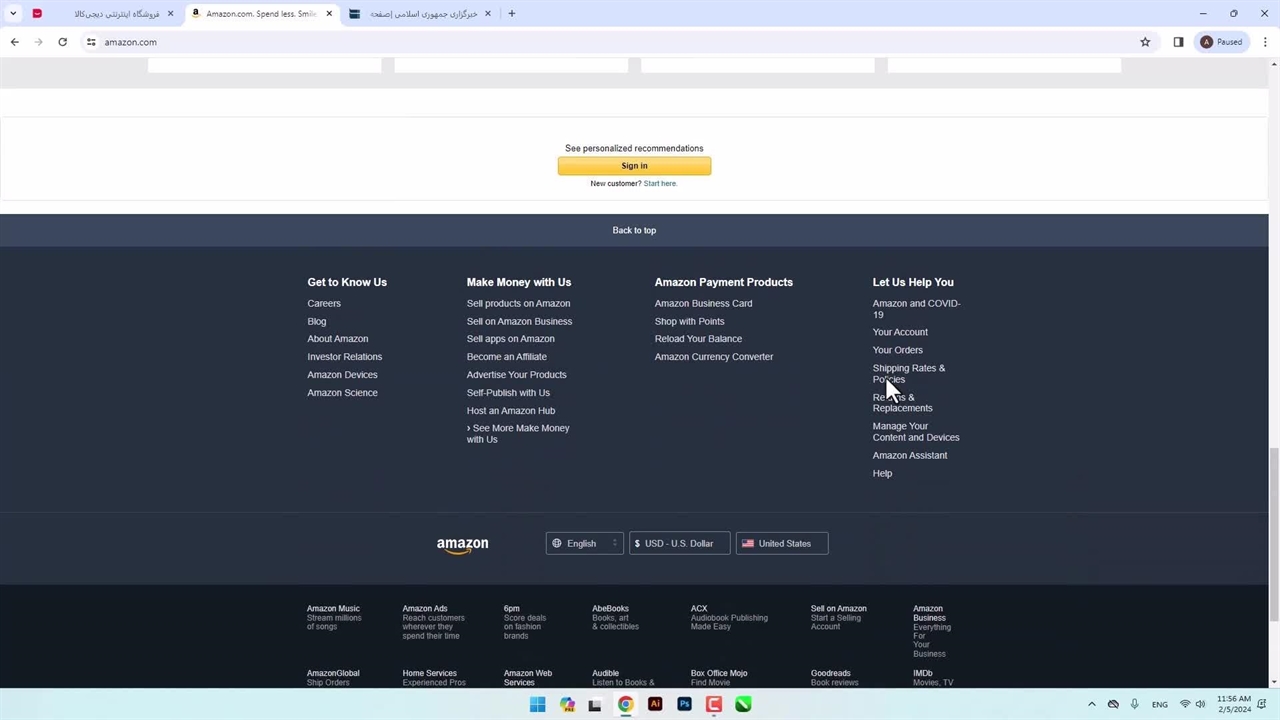Open the English language selector

click(584, 543)
